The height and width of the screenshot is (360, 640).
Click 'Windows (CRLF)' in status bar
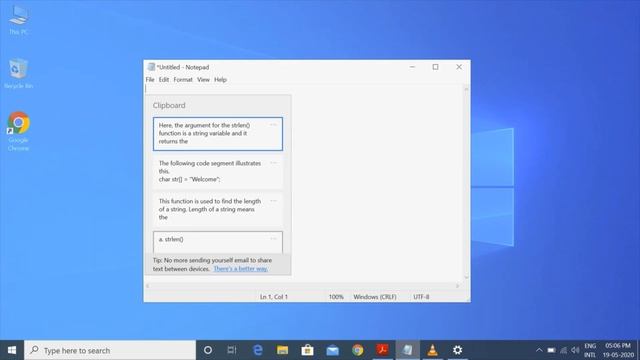tap(375, 297)
